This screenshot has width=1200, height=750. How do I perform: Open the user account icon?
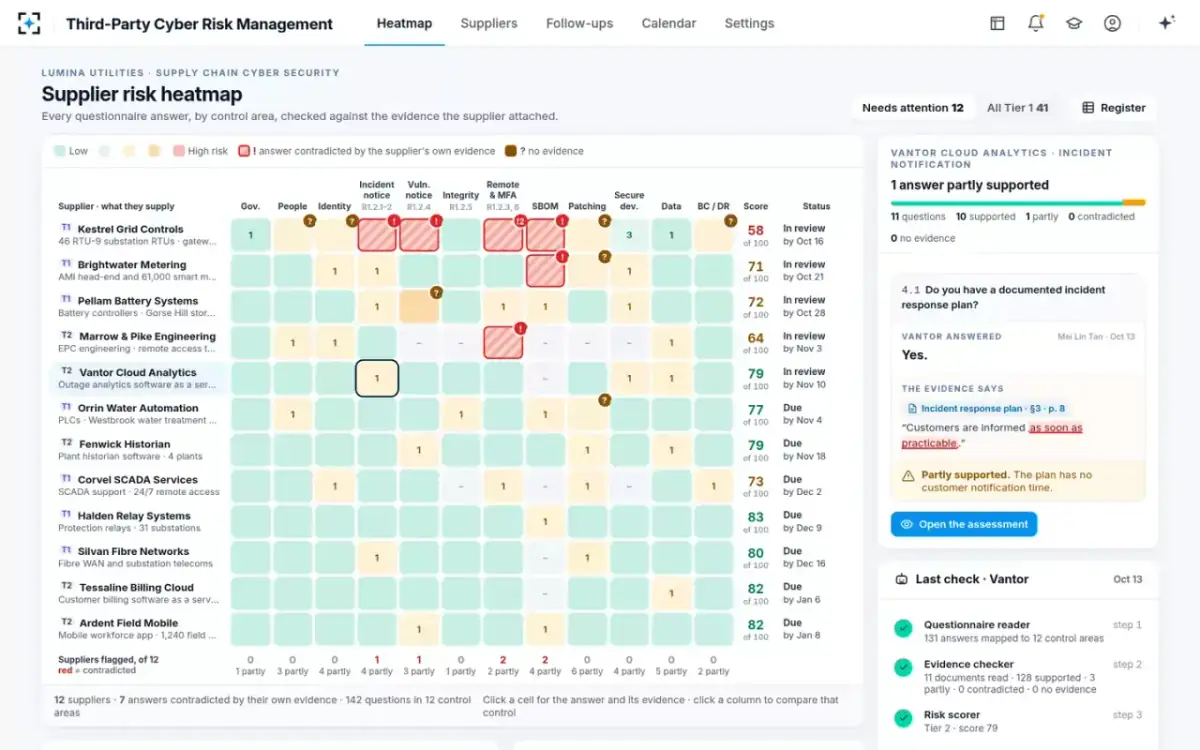1112,23
